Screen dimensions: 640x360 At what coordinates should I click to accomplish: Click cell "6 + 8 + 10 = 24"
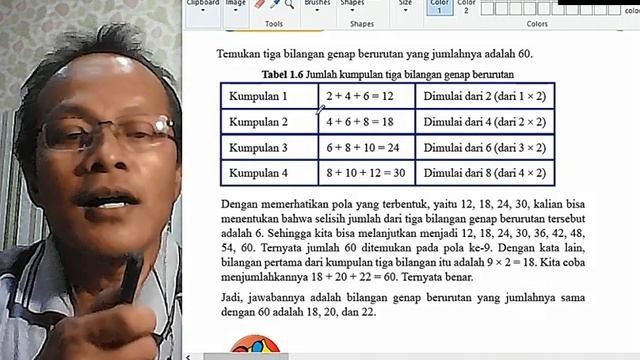pyautogui.click(x=367, y=147)
